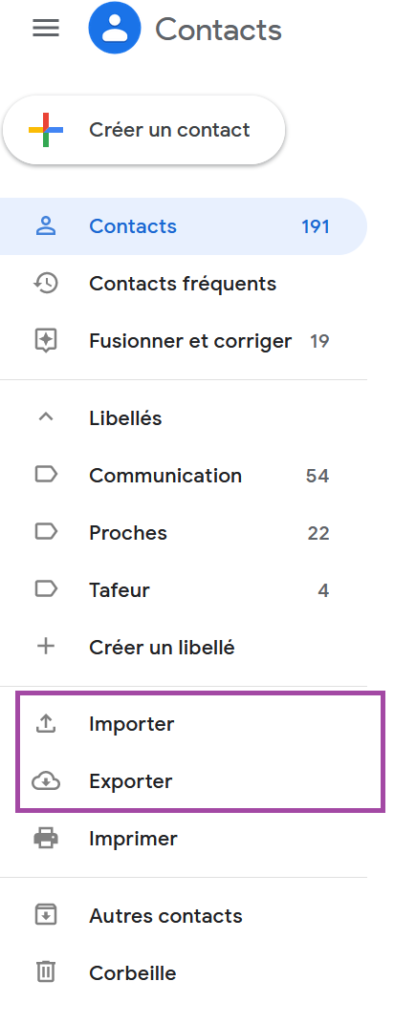394x1024 pixels.
Task: Open Autres contacts
Action: (x=183, y=916)
